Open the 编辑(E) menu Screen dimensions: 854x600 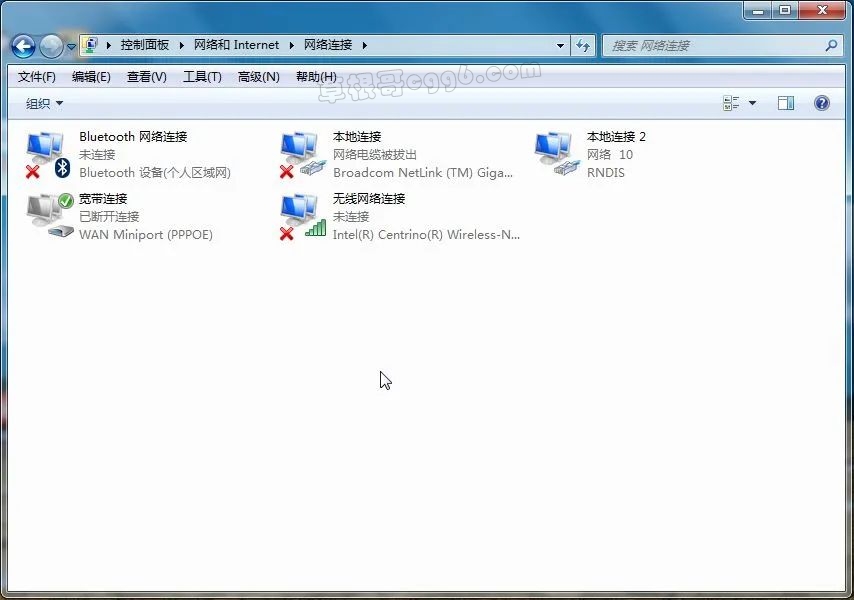pos(91,77)
